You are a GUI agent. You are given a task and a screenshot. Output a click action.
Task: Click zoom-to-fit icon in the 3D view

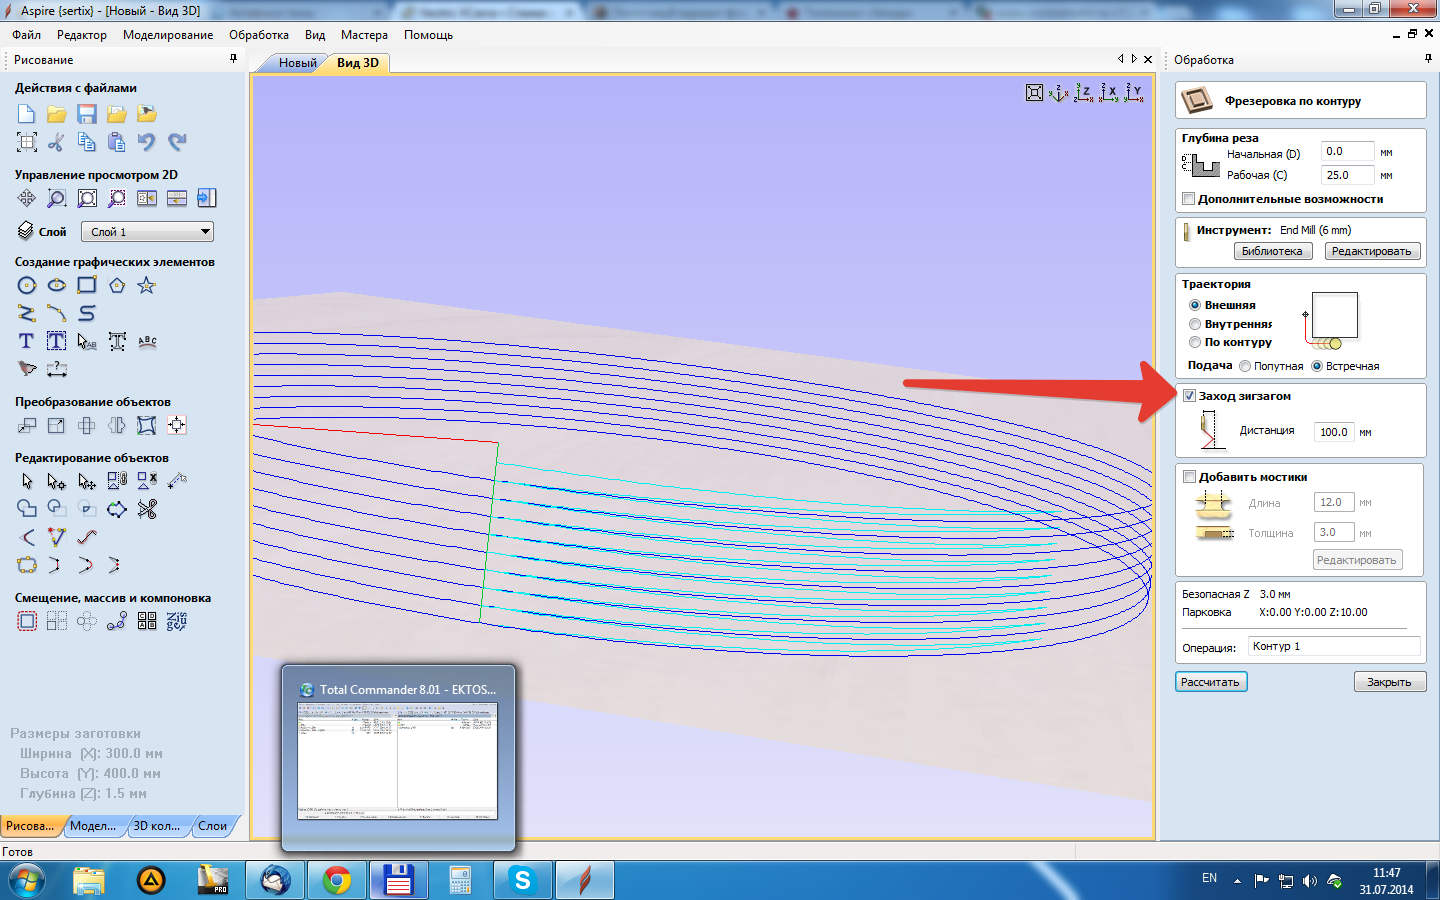(x=1035, y=93)
